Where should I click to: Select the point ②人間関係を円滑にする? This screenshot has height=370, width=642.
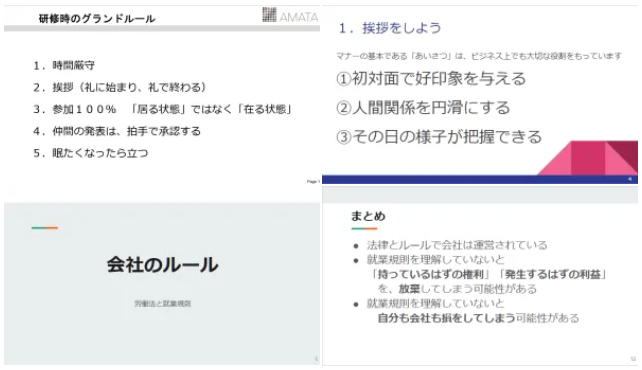(423, 107)
